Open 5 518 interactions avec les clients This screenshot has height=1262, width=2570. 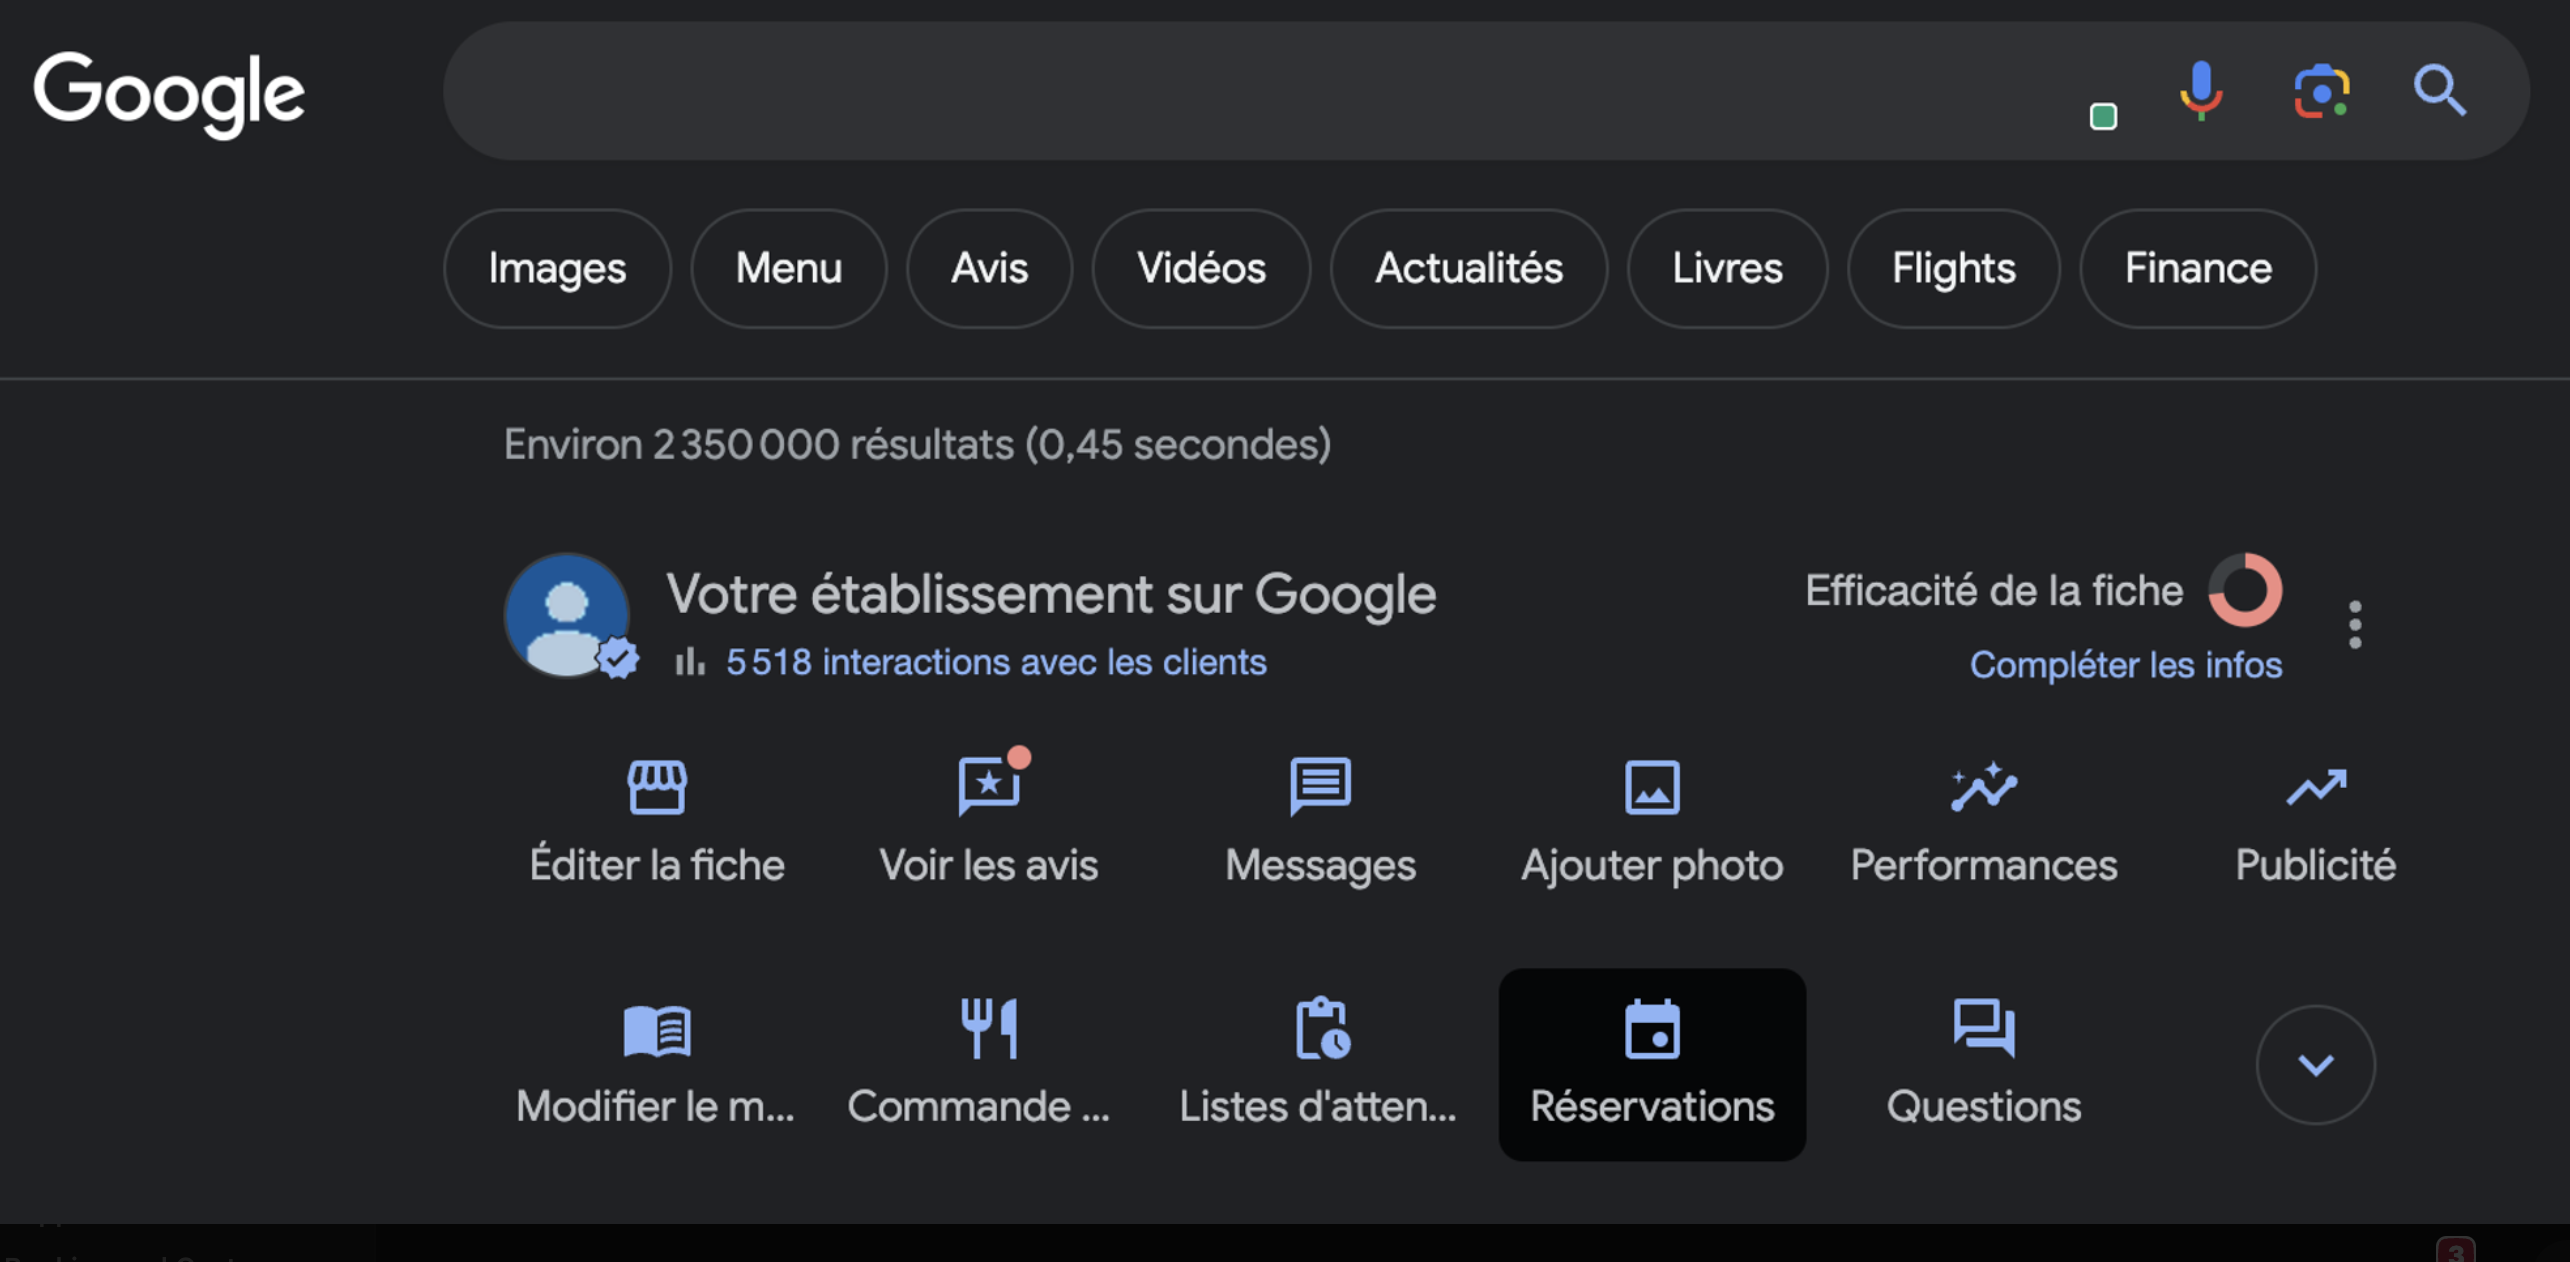[996, 662]
